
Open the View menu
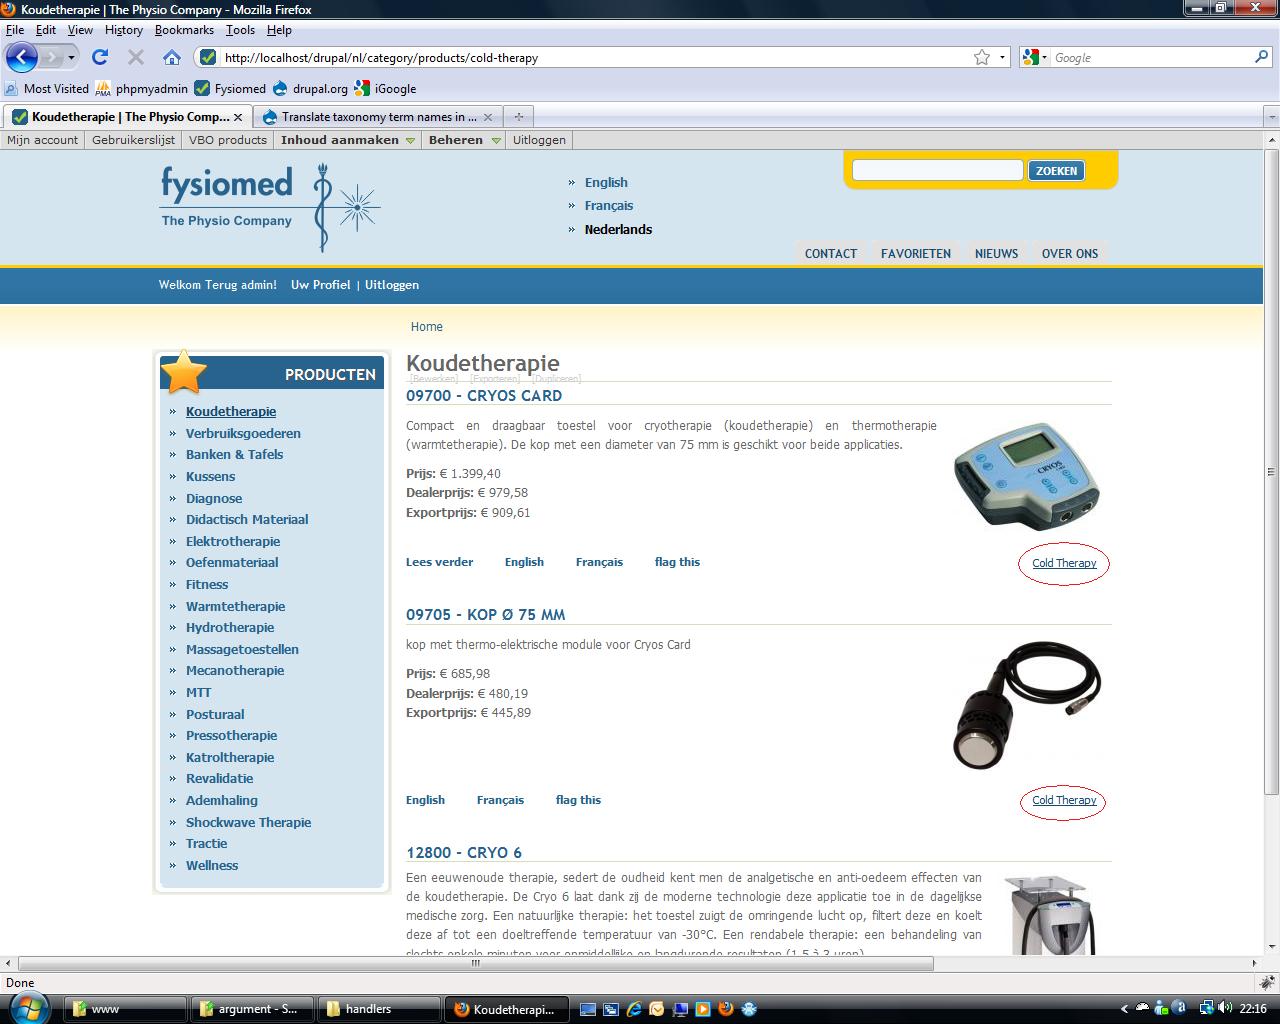pyautogui.click(x=80, y=30)
